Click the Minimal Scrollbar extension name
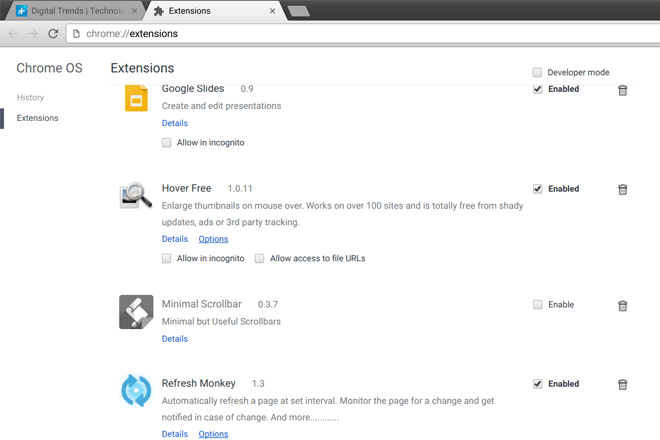Viewport: 660px width, 440px height. tap(202, 304)
